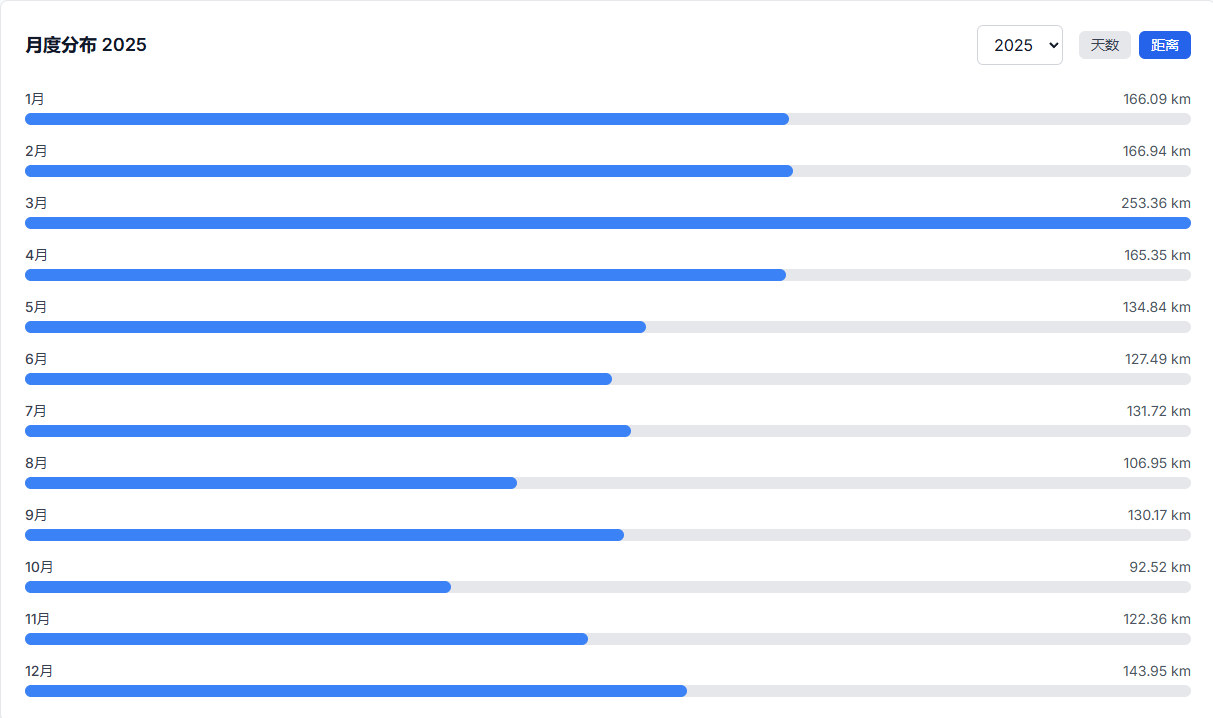Switch to 距离 view

click(x=1164, y=45)
